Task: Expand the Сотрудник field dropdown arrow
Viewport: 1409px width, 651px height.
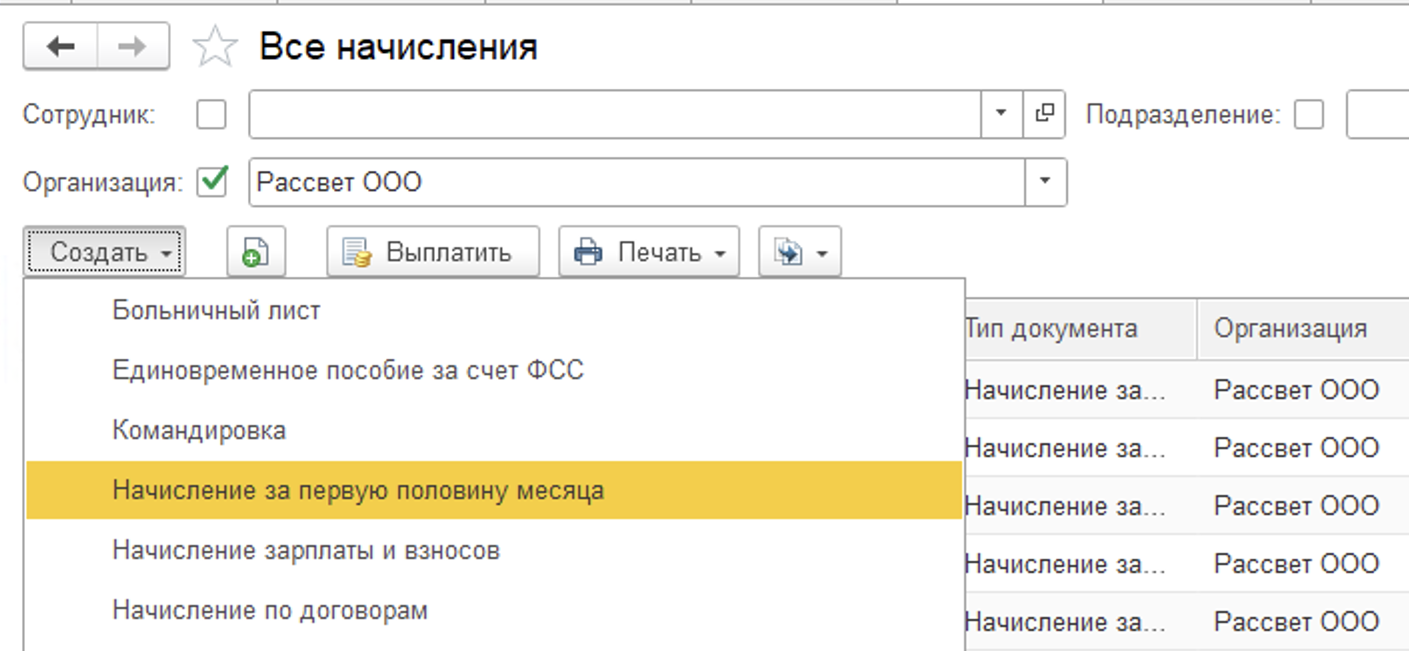Action: coord(1002,114)
